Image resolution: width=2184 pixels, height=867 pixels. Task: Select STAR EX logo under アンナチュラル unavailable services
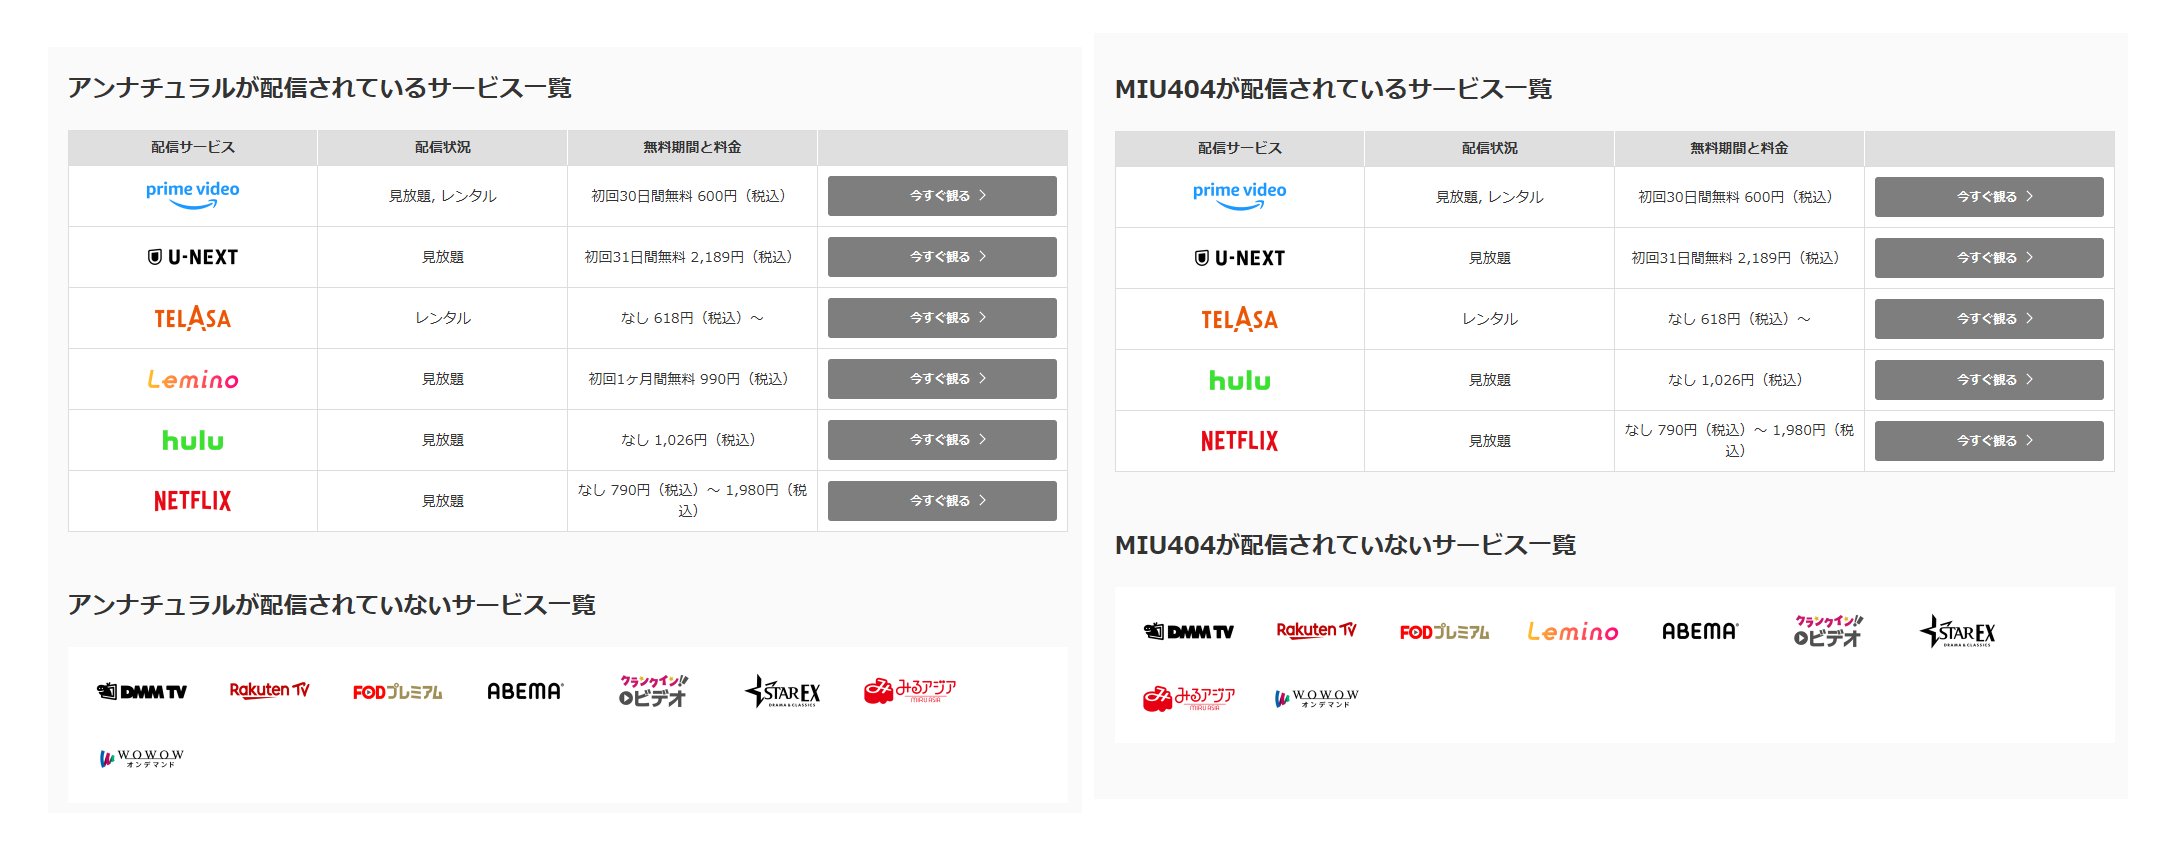(782, 690)
